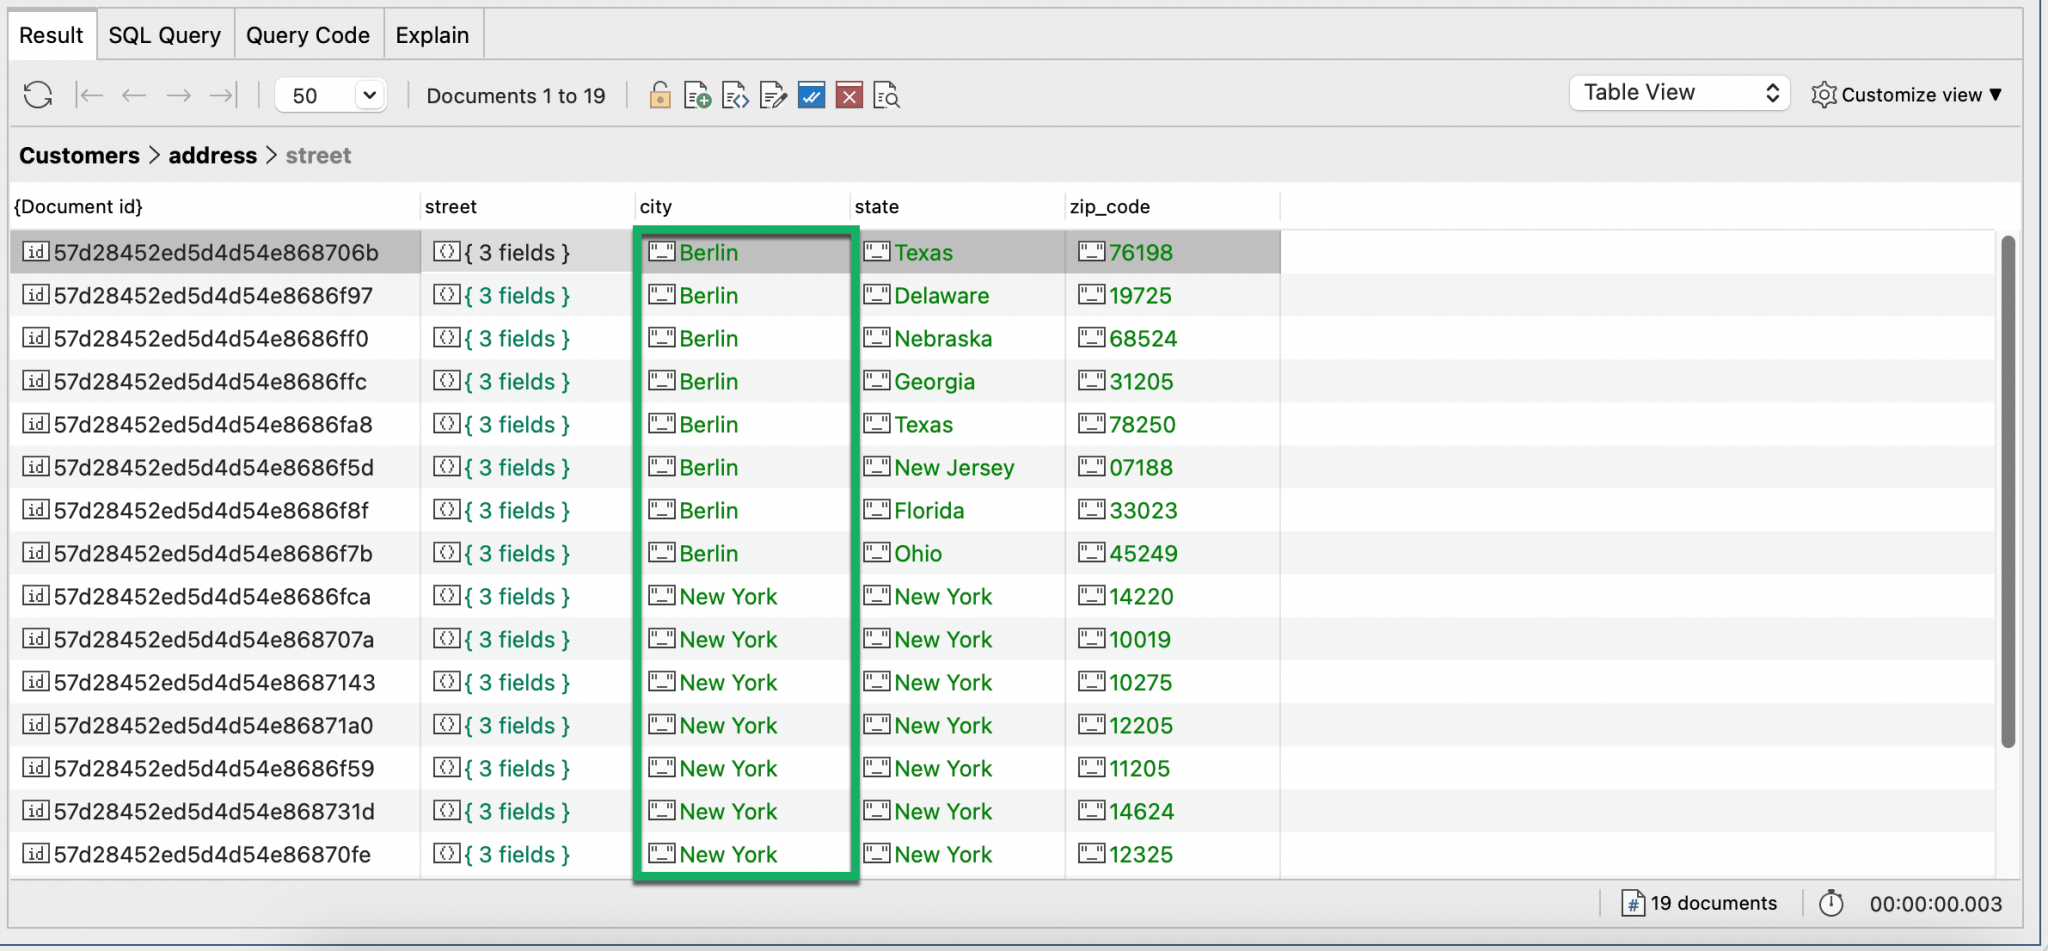
Task: Click the blue validate checkmark icon
Action: (811, 95)
